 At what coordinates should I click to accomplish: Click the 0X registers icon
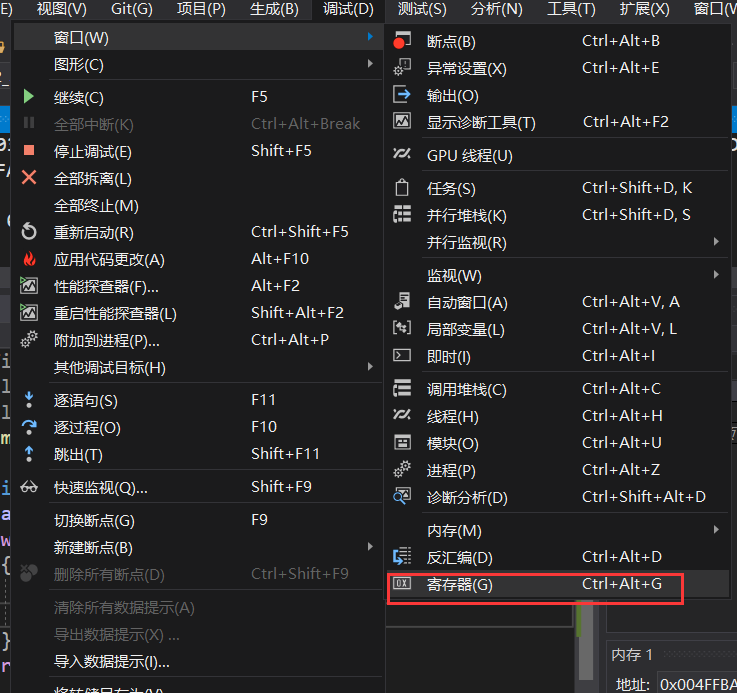coord(402,583)
